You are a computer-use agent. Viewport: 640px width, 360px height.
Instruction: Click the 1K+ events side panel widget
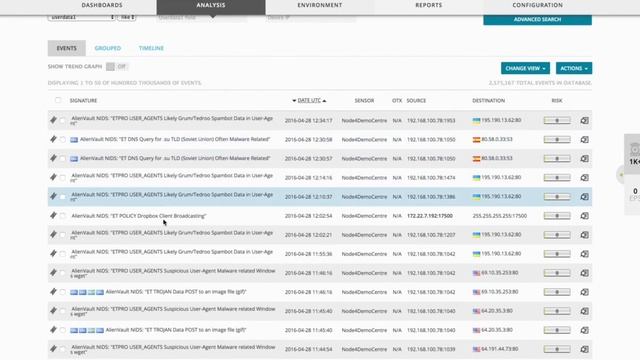pyautogui.click(x=633, y=154)
